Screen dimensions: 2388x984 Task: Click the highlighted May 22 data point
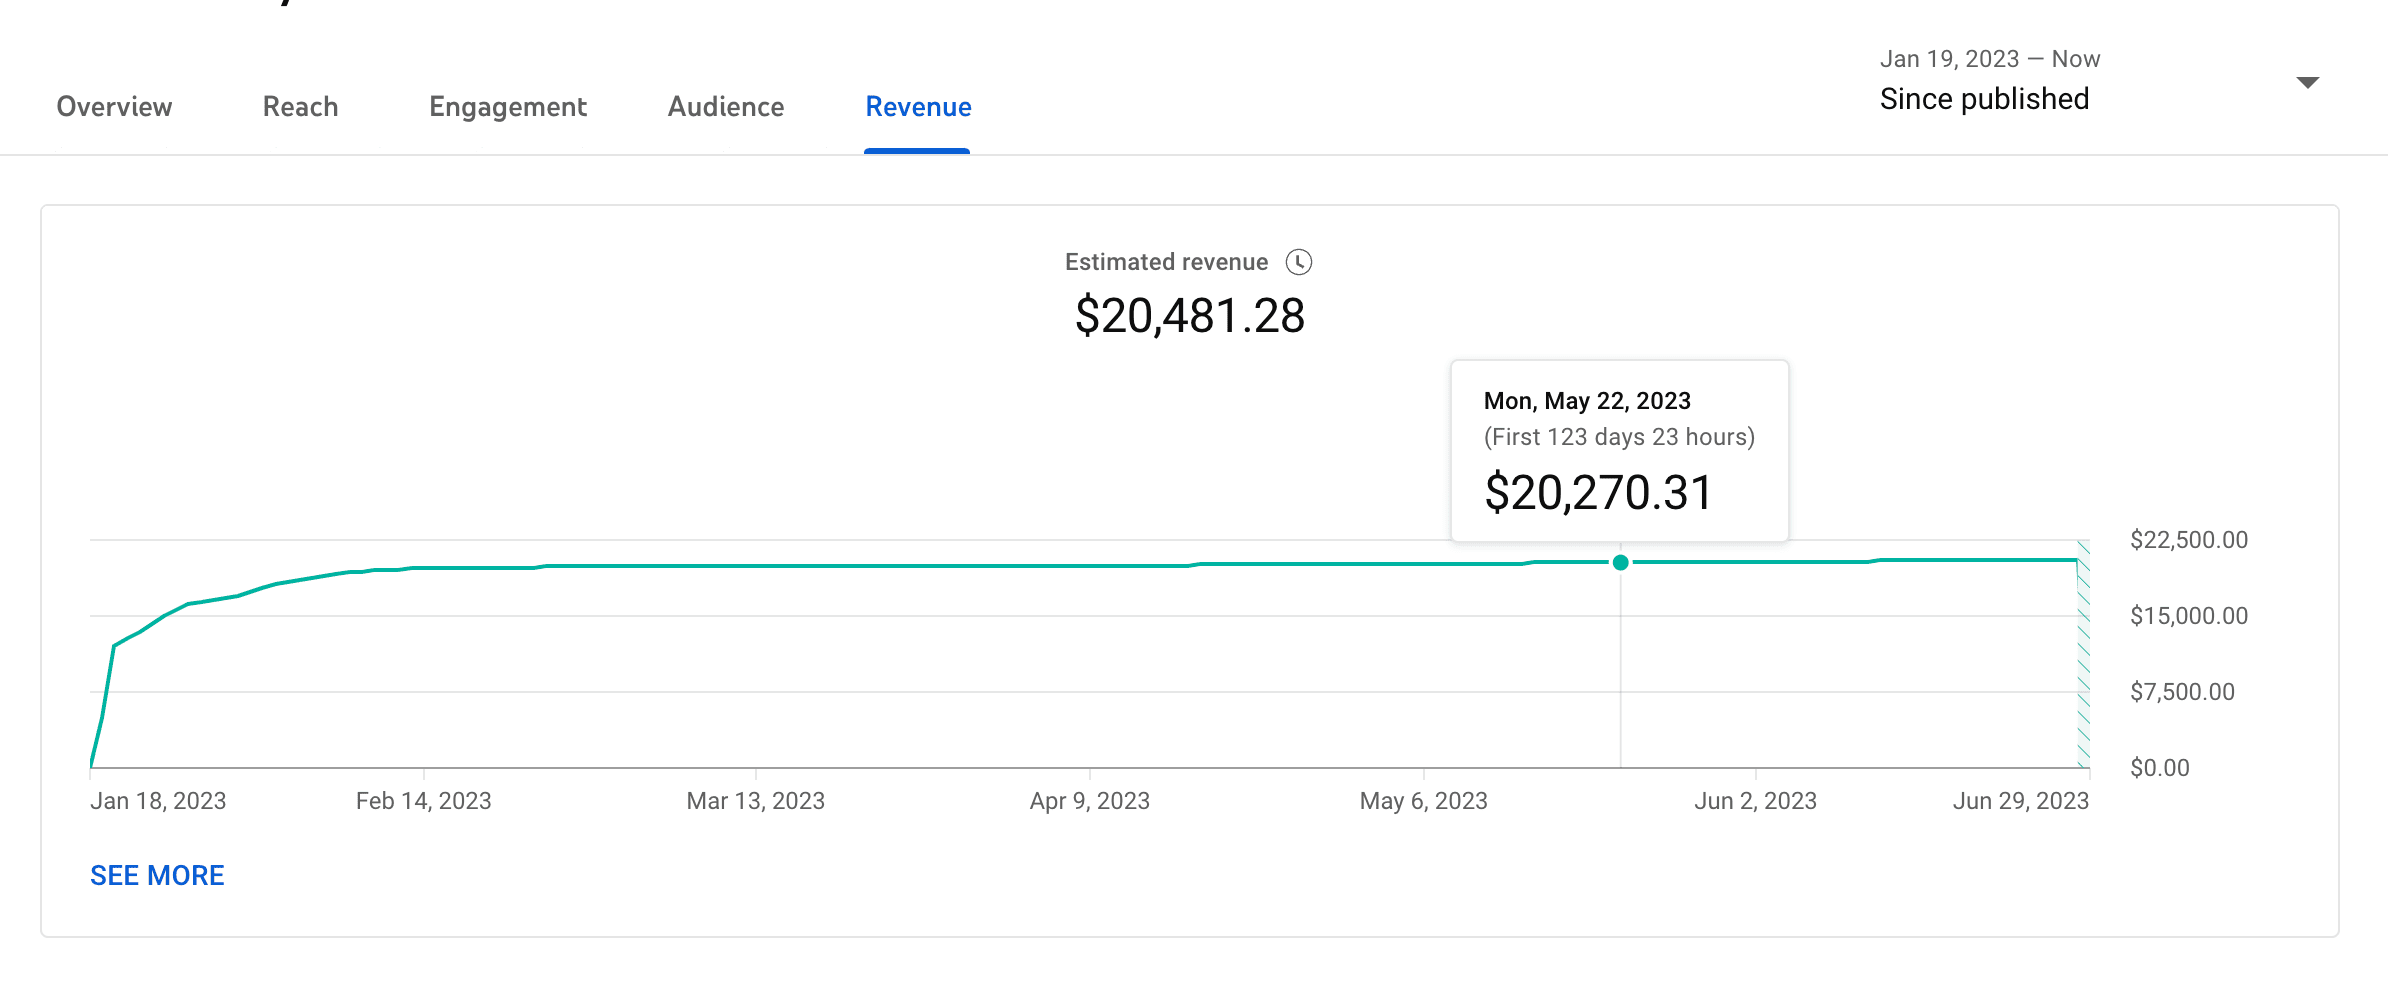click(1620, 563)
